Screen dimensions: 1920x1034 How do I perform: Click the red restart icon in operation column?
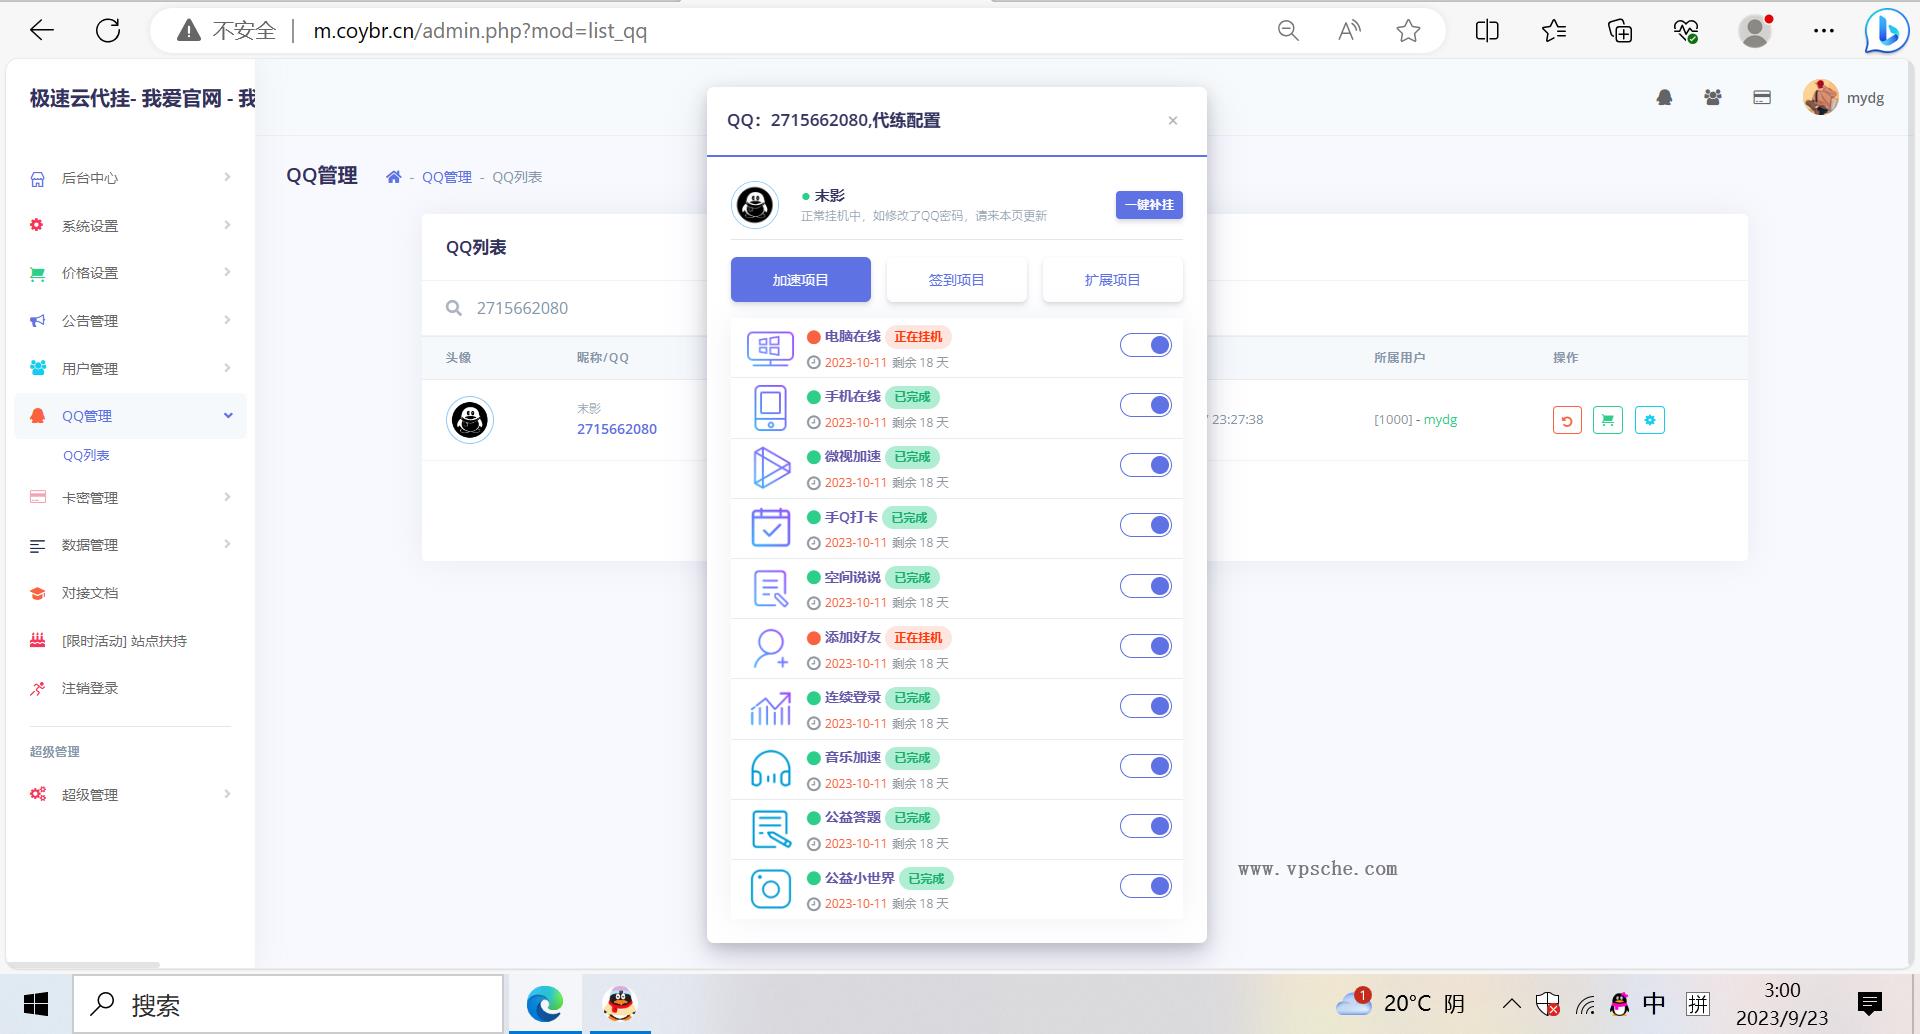(1566, 419)
